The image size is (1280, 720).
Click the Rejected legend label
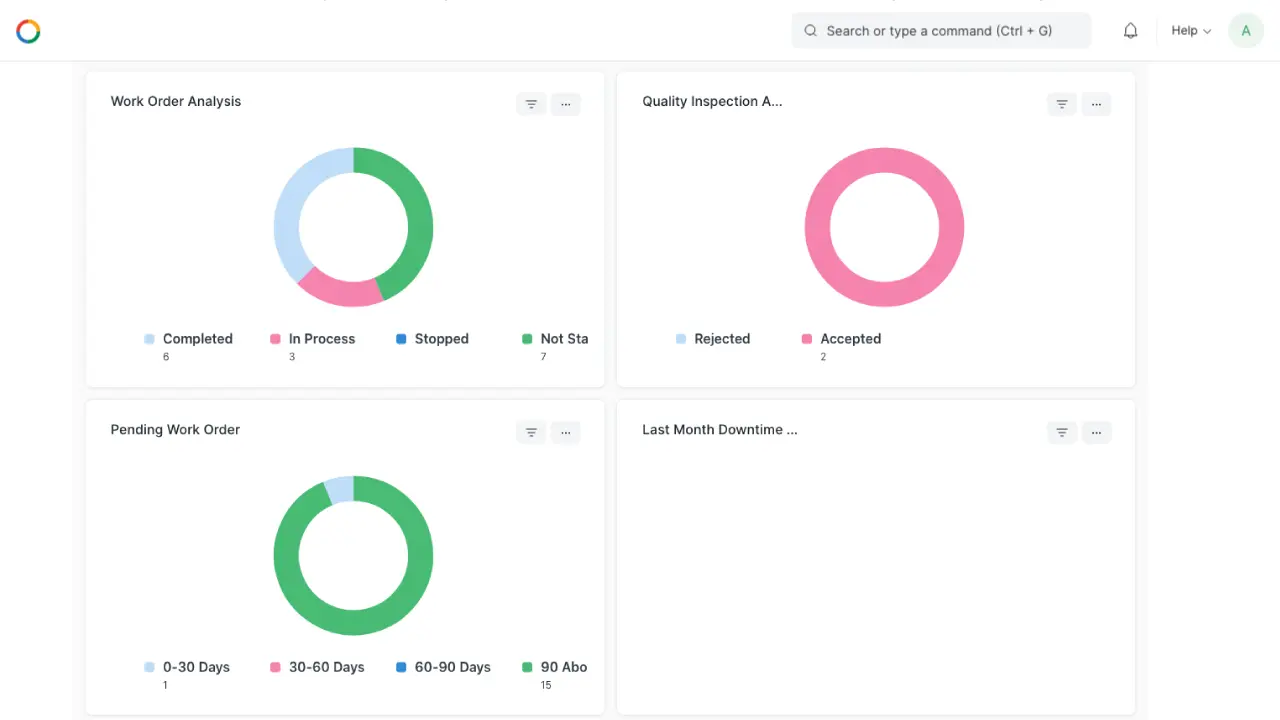pyautogui.click(x=722, y=339)
